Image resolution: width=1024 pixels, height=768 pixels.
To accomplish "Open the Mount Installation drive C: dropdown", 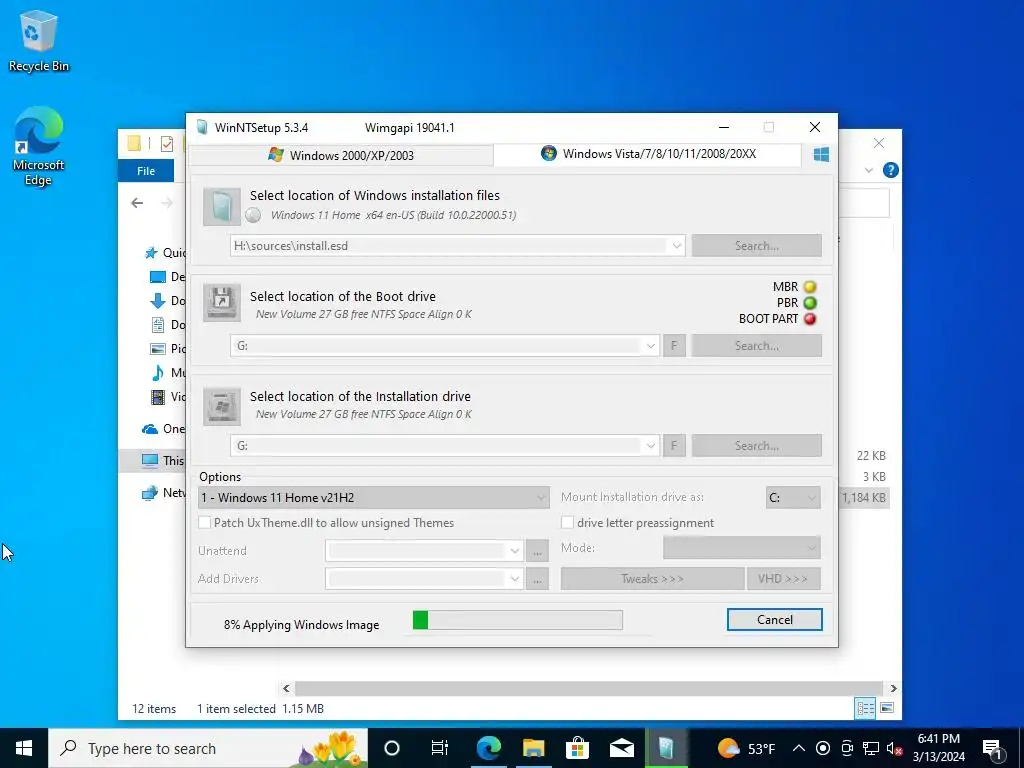I will click(793, 498).
